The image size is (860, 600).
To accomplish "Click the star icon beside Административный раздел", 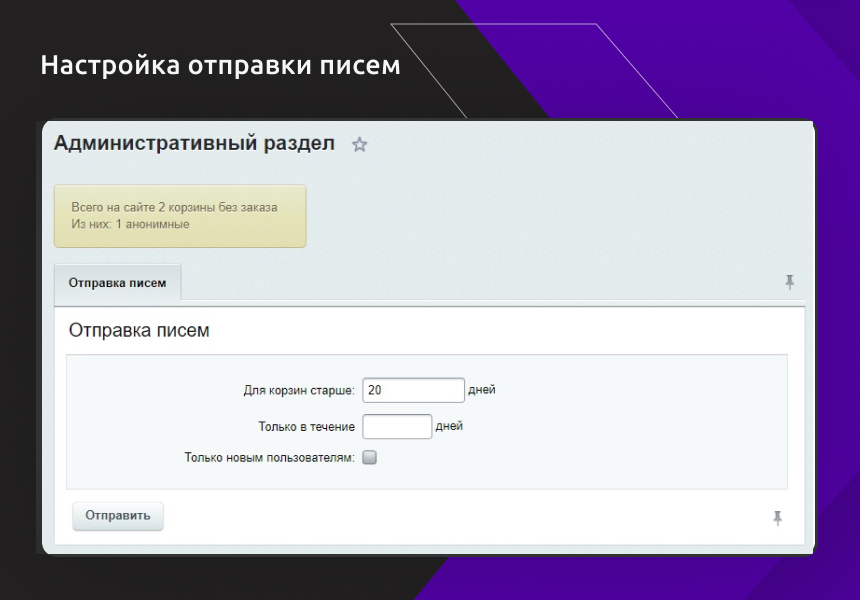I will pyautogui.click(x=360, y=145).
